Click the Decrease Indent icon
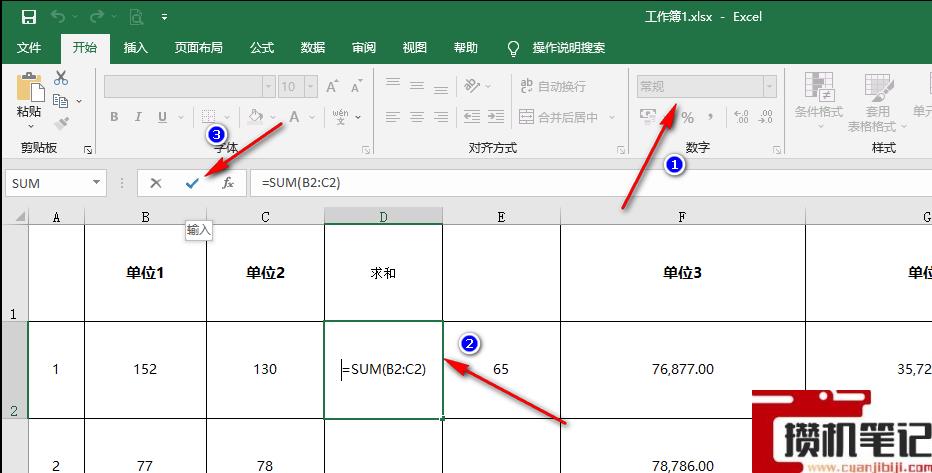932x473 pixels. 472,116
